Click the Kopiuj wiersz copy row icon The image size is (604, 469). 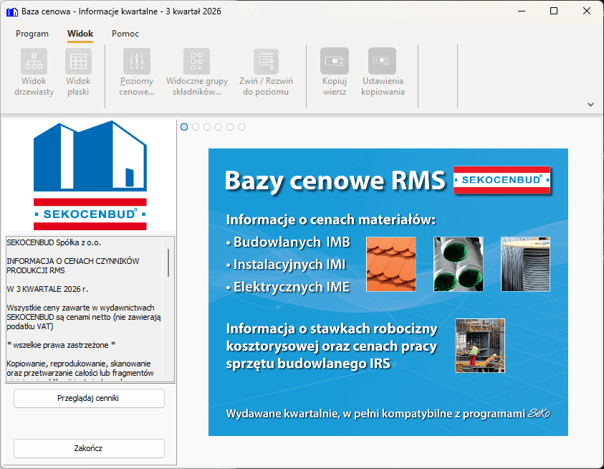[x=334, y=61]
